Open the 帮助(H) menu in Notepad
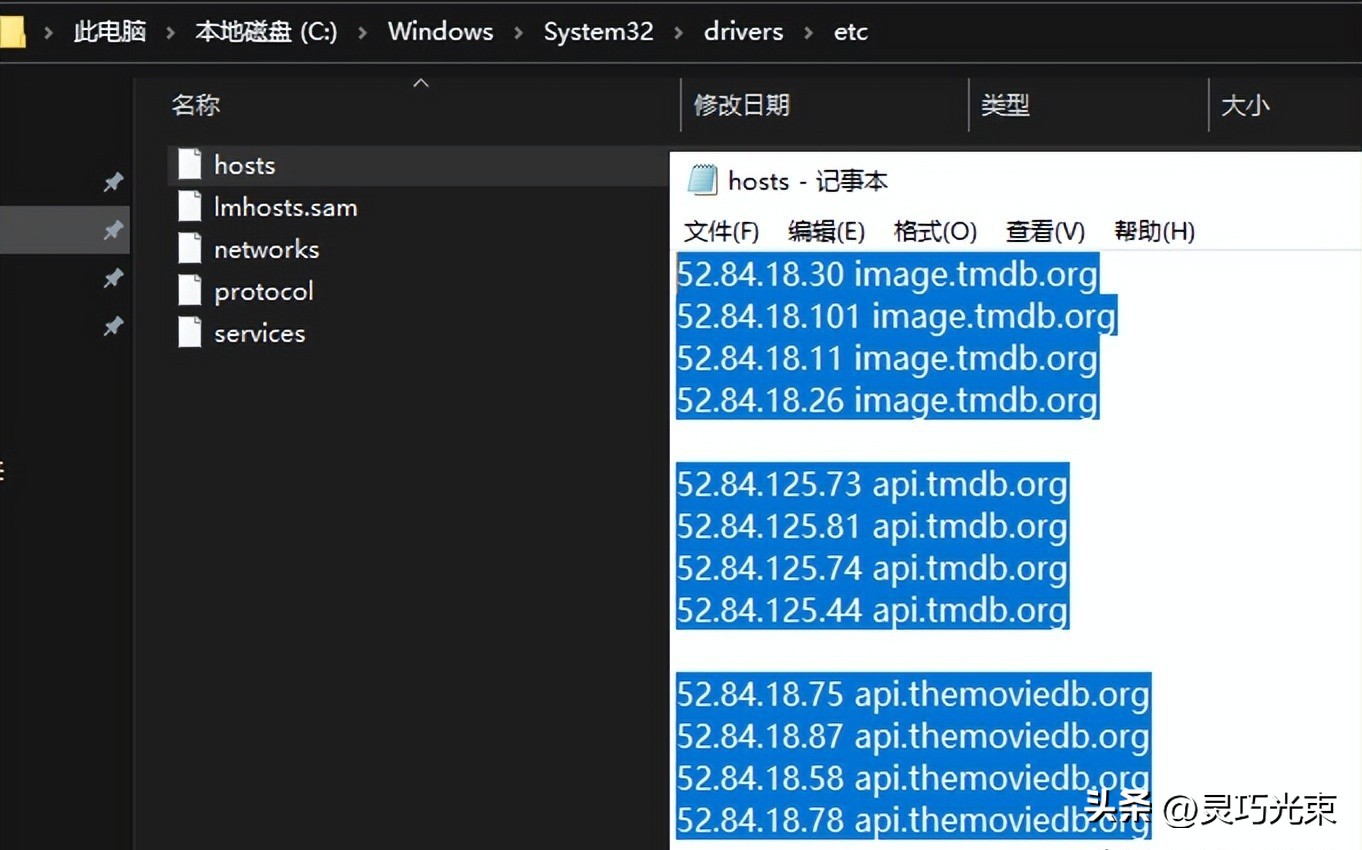1362x850 pixels. [x=1154, y=232]
